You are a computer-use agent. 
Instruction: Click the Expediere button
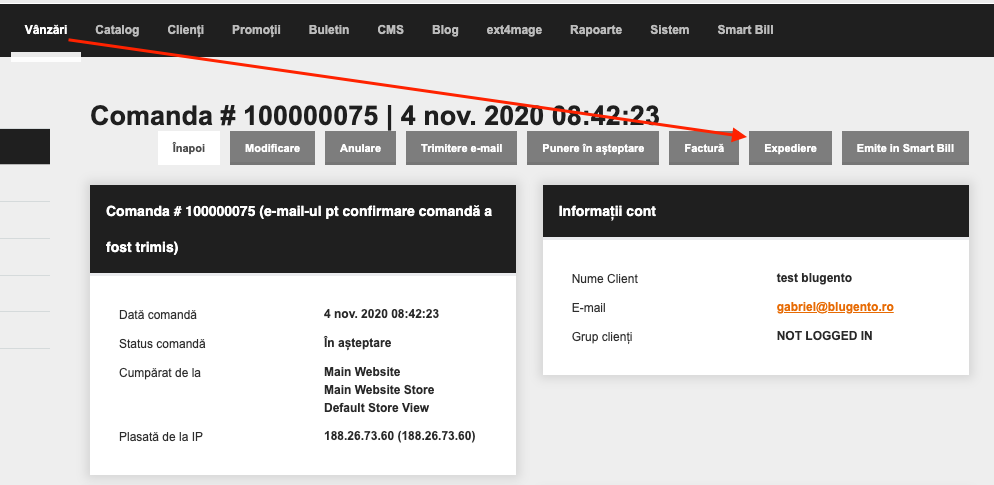coord(791,148)
